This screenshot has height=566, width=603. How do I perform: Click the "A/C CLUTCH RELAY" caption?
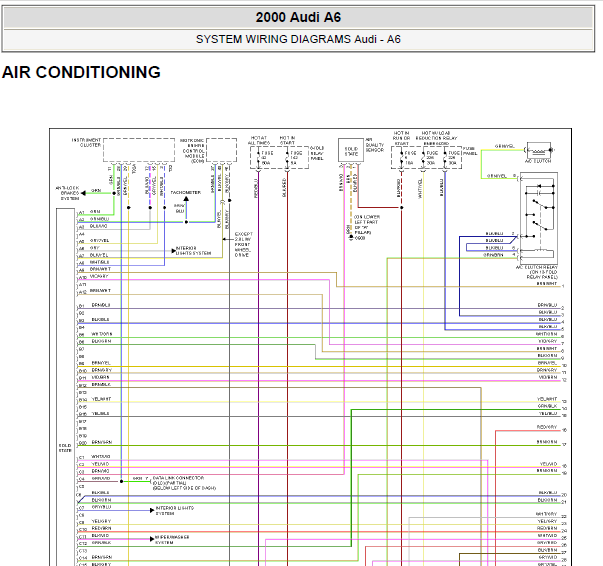(x=537, y=272)
